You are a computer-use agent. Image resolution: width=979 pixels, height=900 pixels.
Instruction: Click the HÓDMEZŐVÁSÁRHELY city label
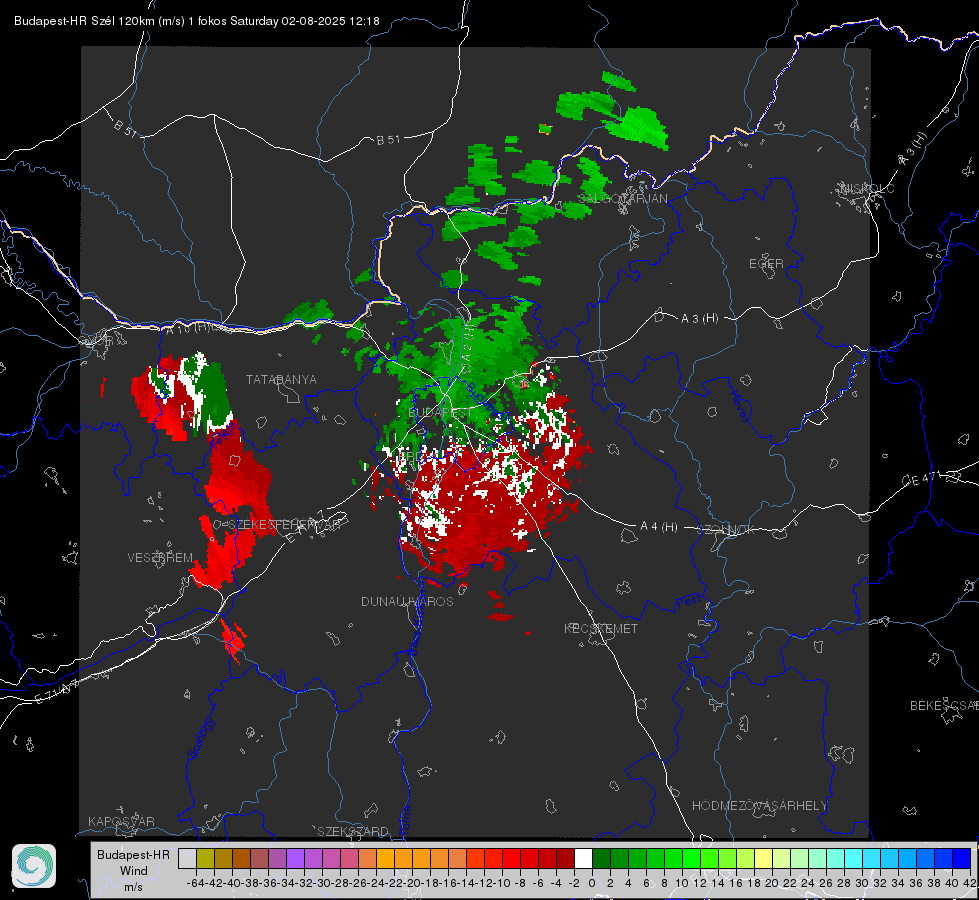pos(759,806)
